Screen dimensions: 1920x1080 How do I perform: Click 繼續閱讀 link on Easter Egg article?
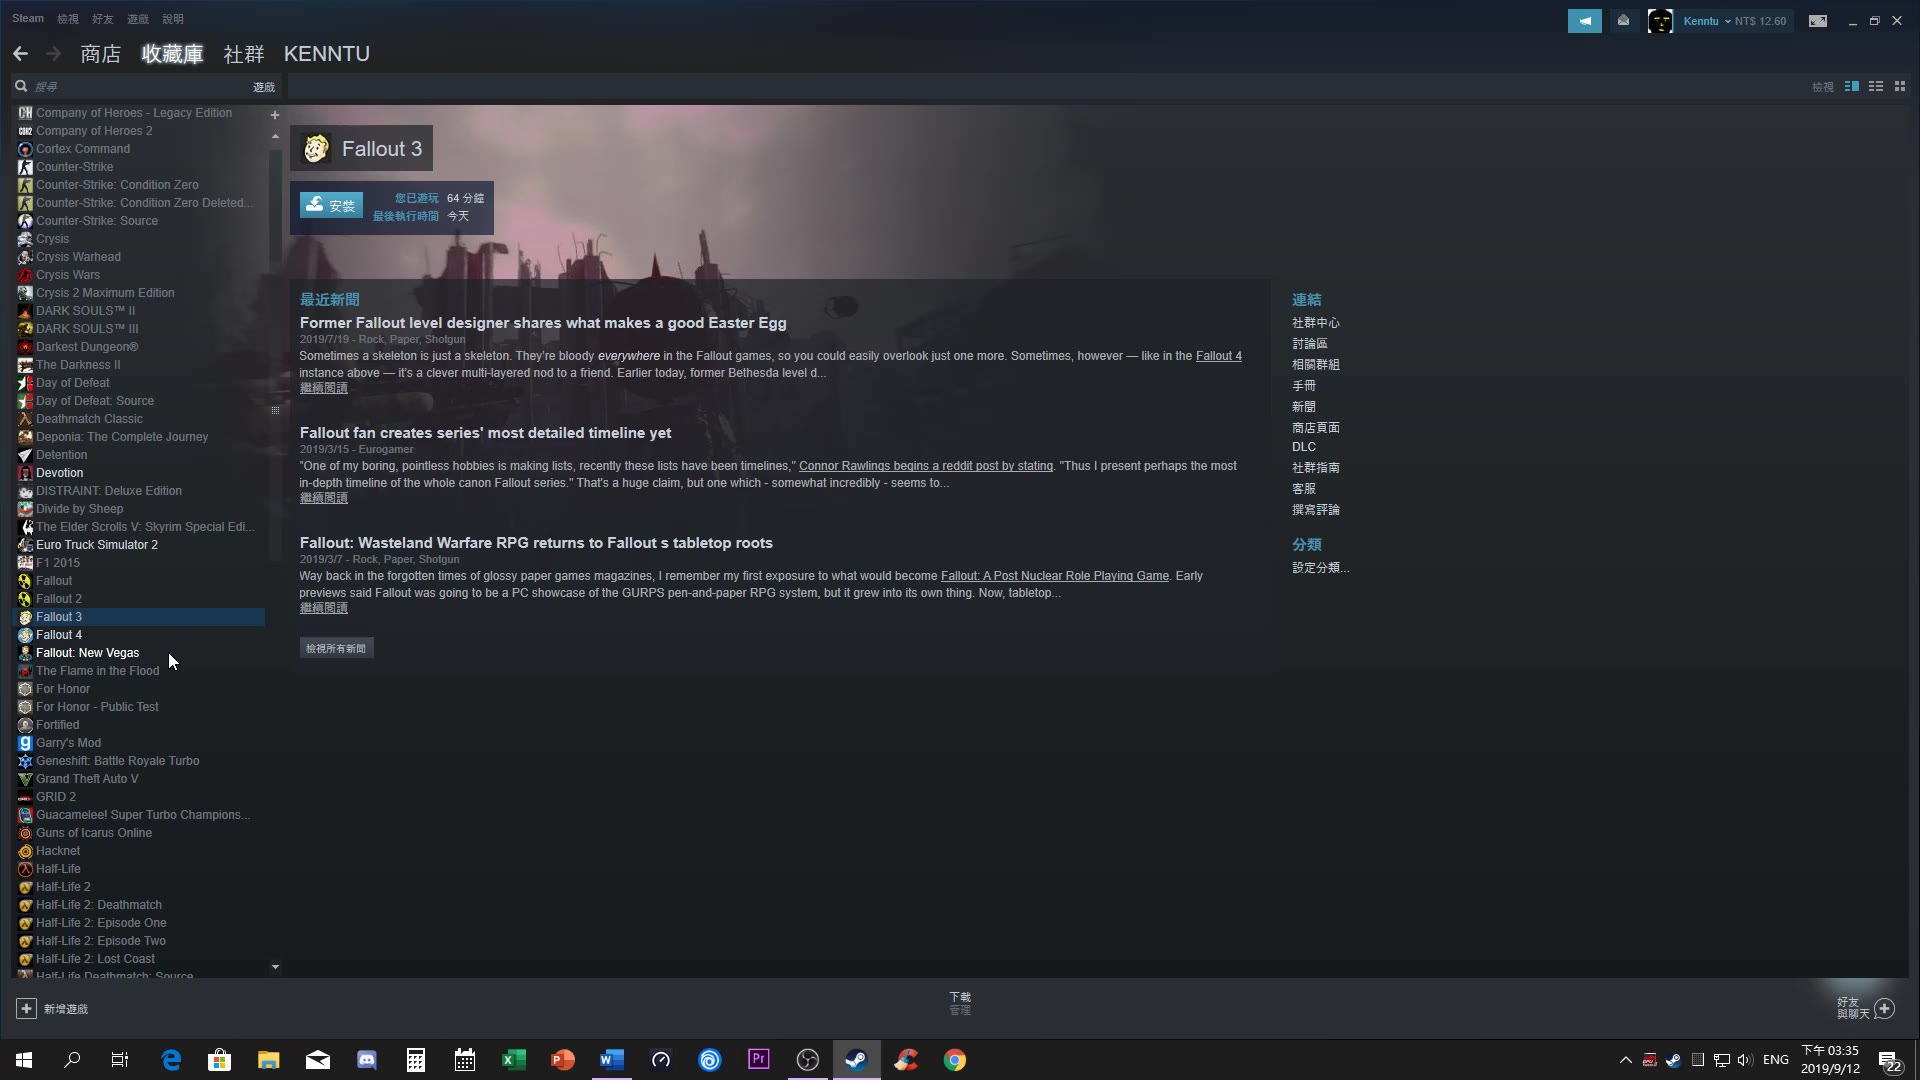[322, 388]
